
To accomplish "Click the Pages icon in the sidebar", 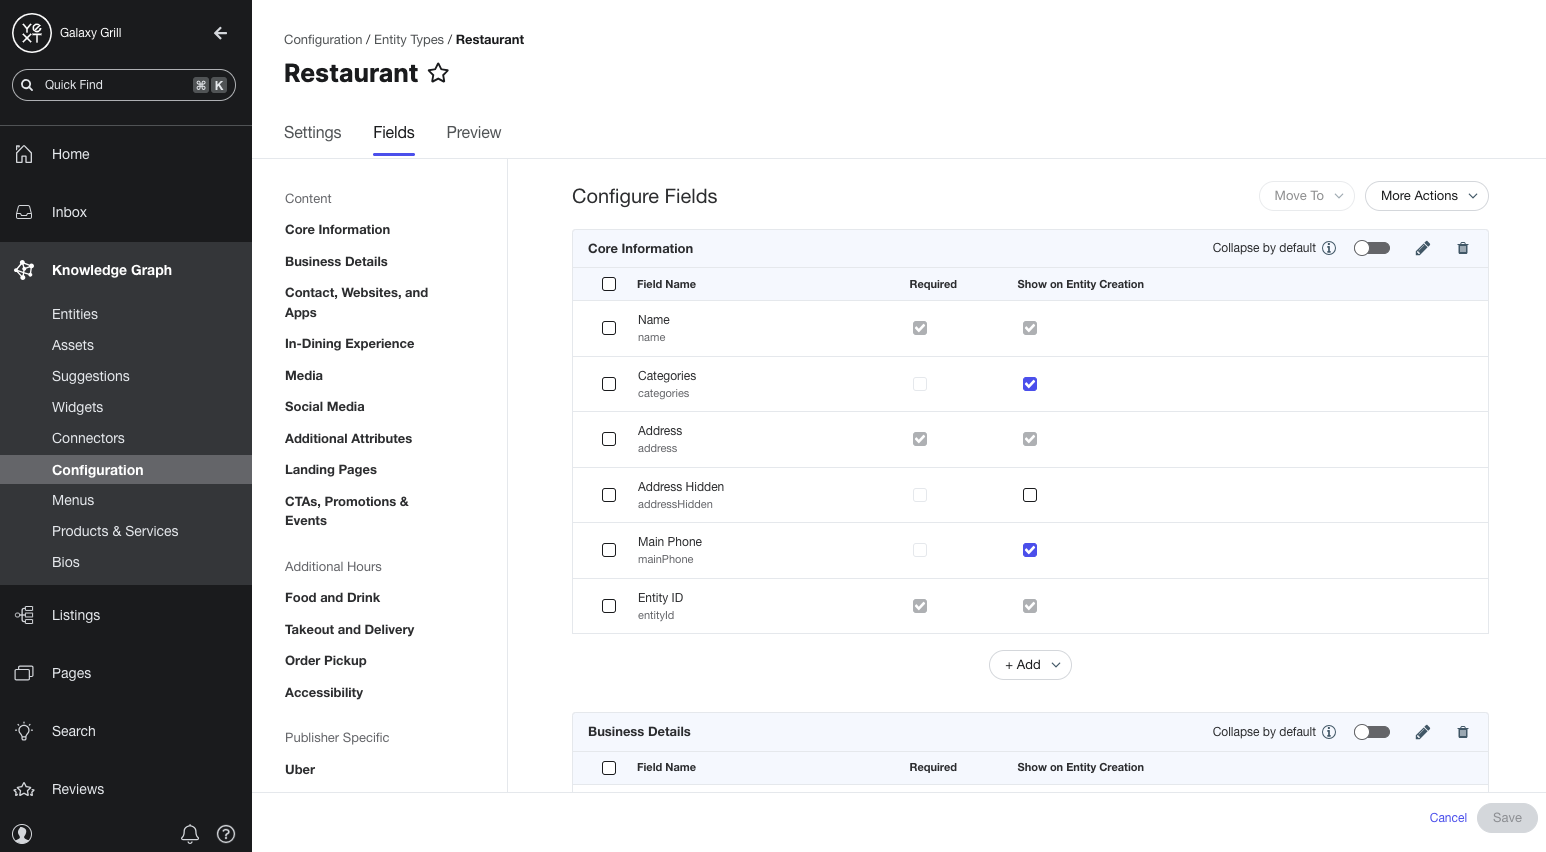I will tap(24, 673).
